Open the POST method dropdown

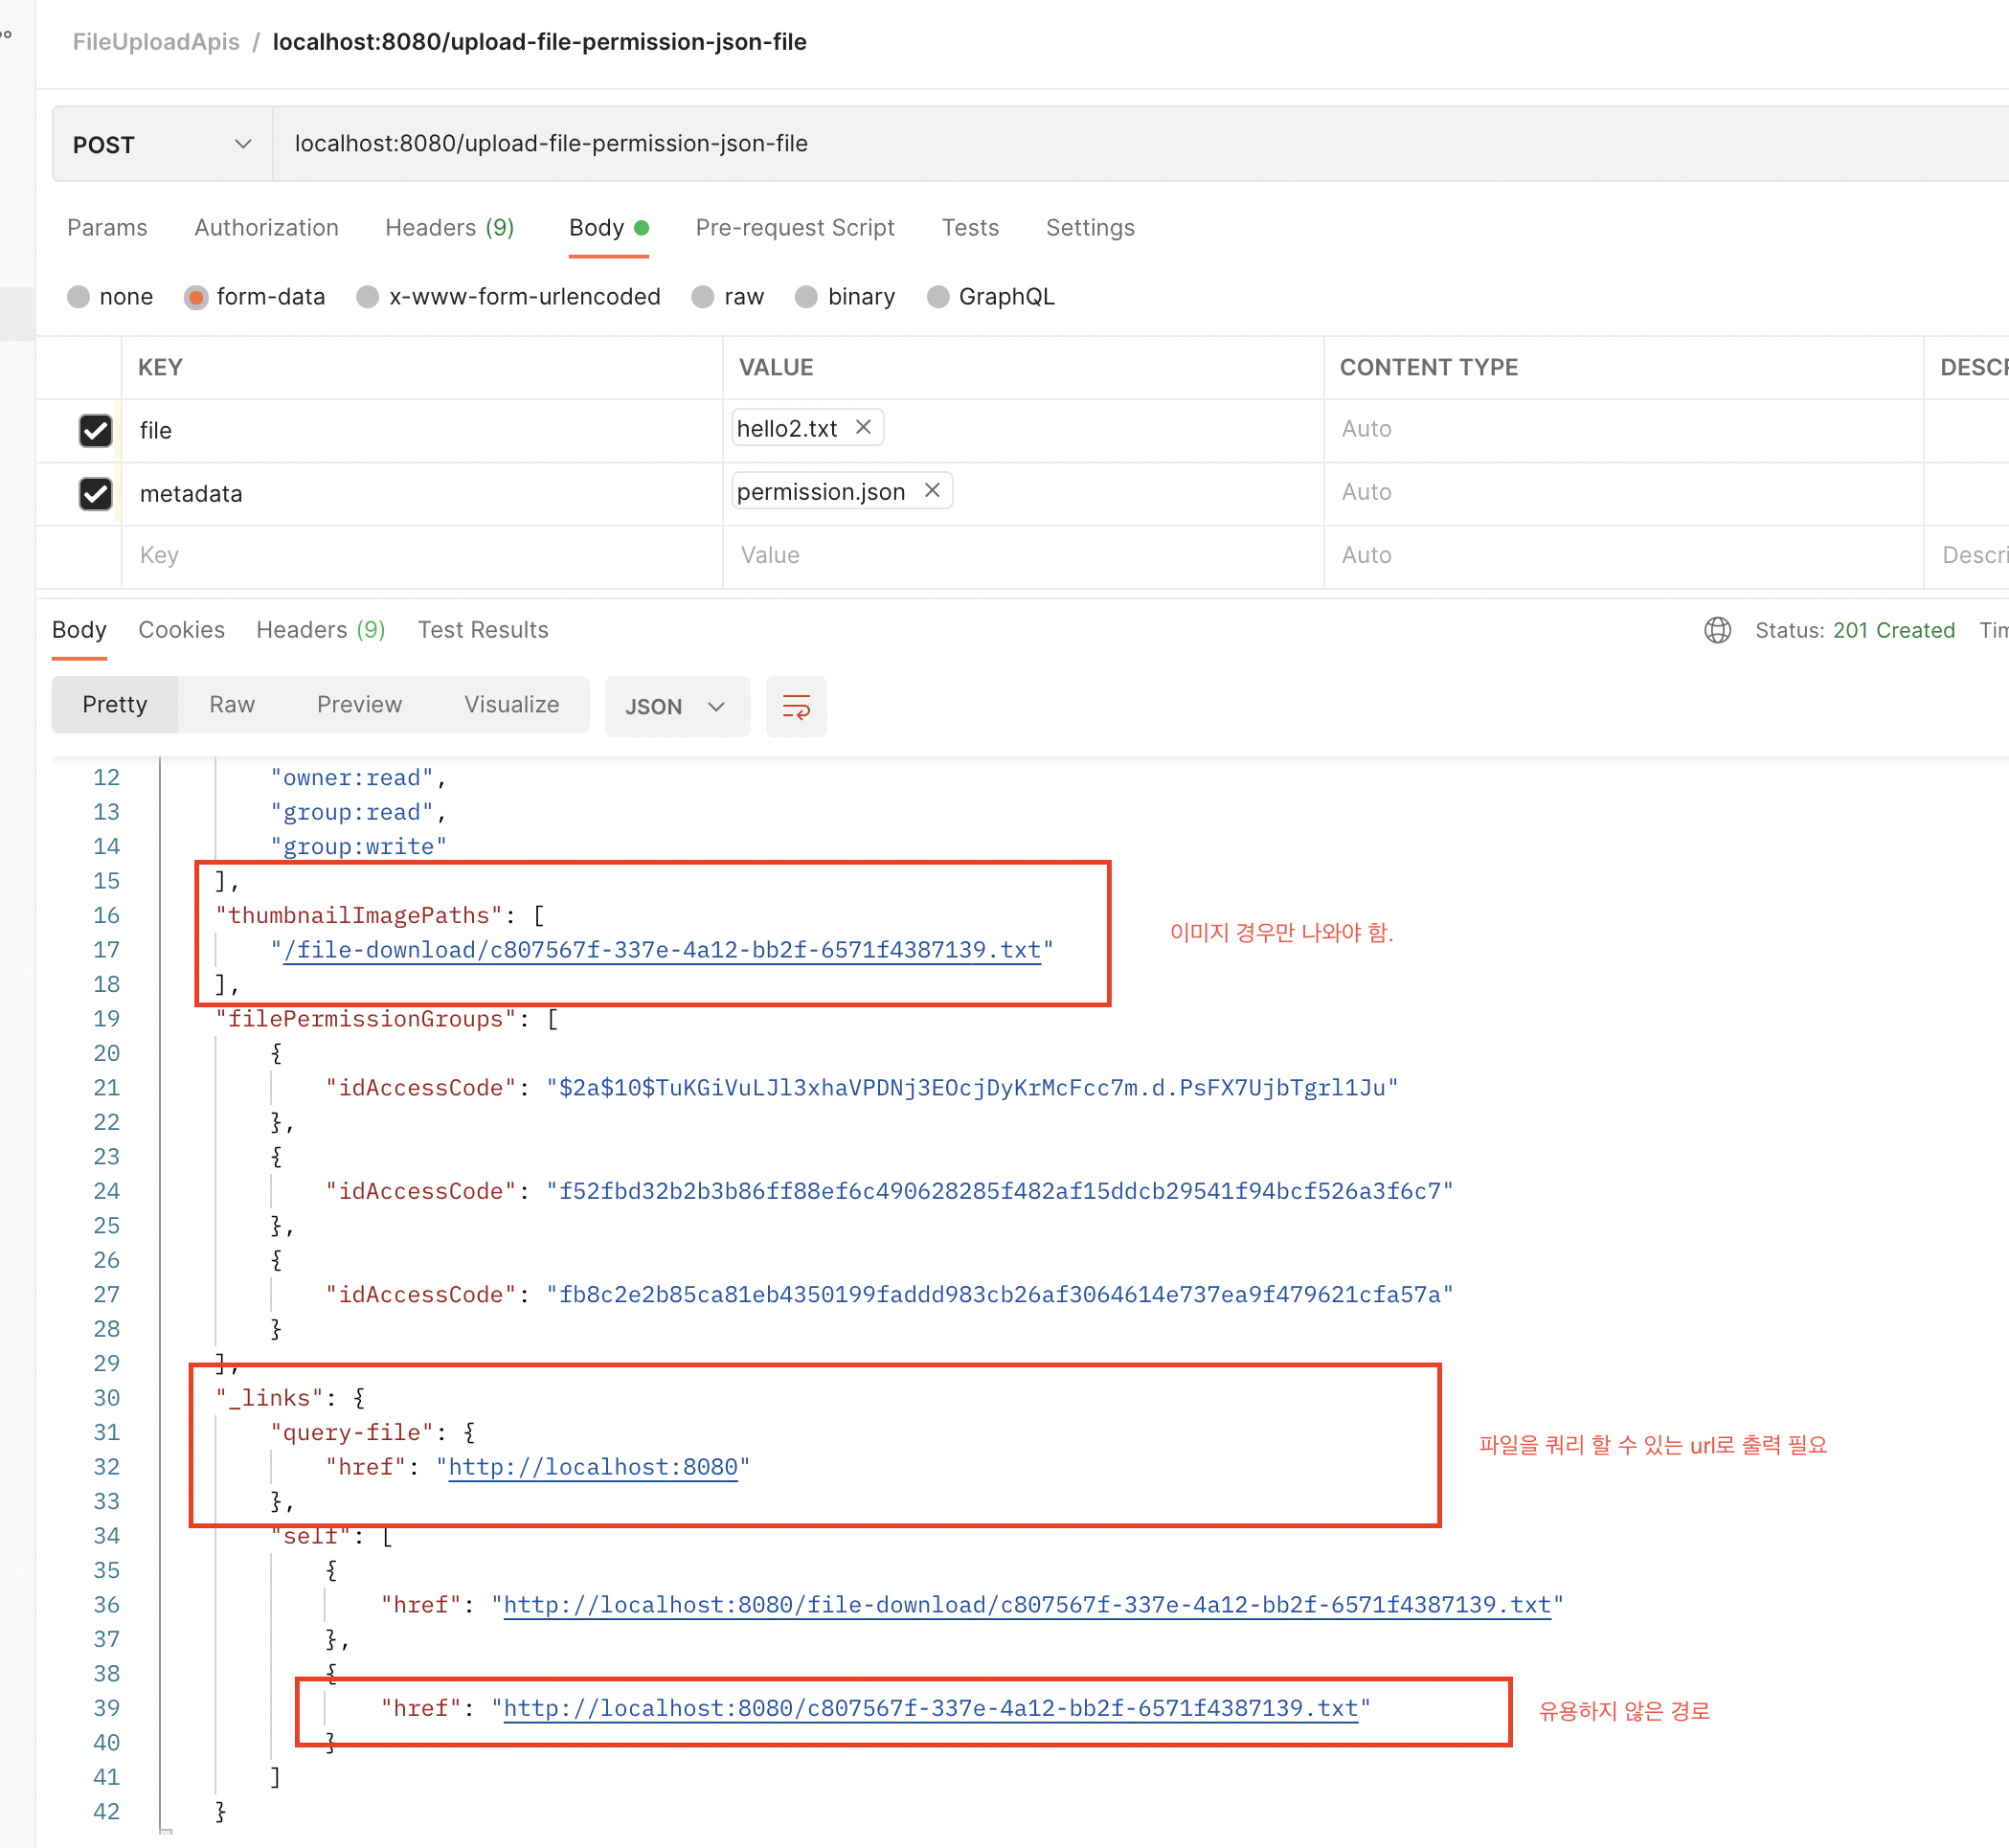coord(162,144)
